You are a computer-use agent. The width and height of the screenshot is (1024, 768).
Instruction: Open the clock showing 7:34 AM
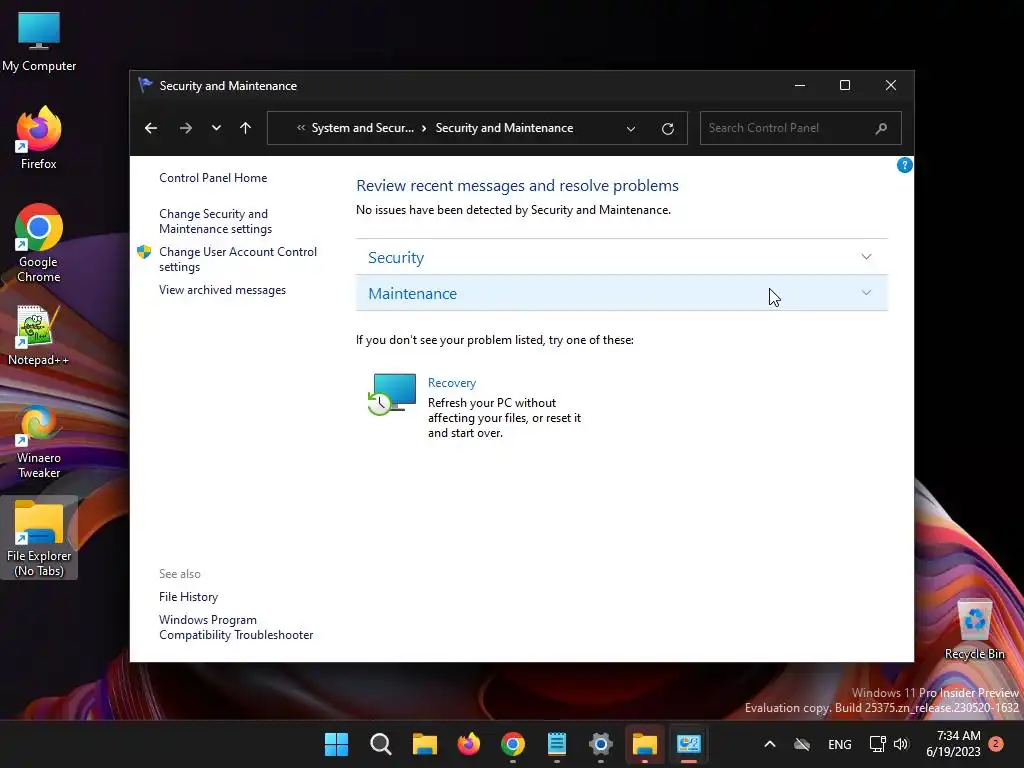(953, 744)
